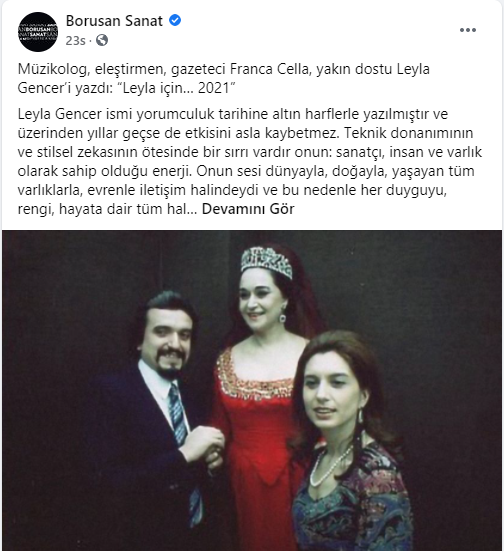The height and width of the screenshot is (551, 504).
Task: Click the woman in the red dress
Action: tap(260, 404)
